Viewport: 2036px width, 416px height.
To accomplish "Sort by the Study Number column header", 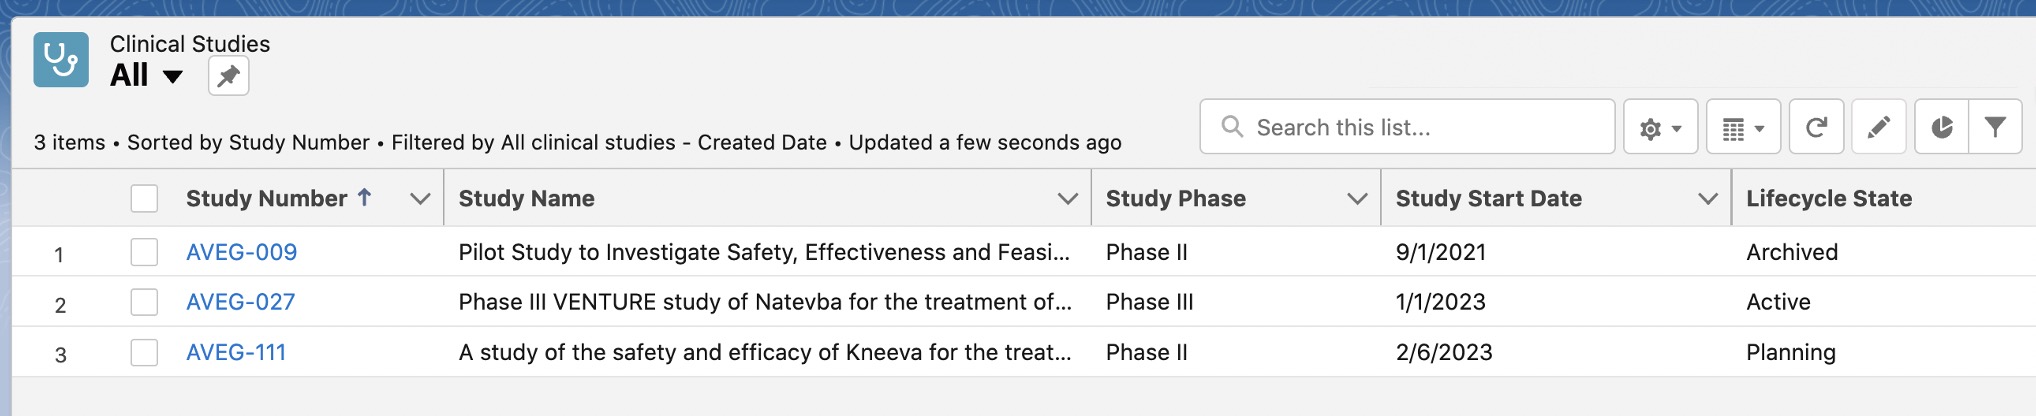I will click(267, 199).
